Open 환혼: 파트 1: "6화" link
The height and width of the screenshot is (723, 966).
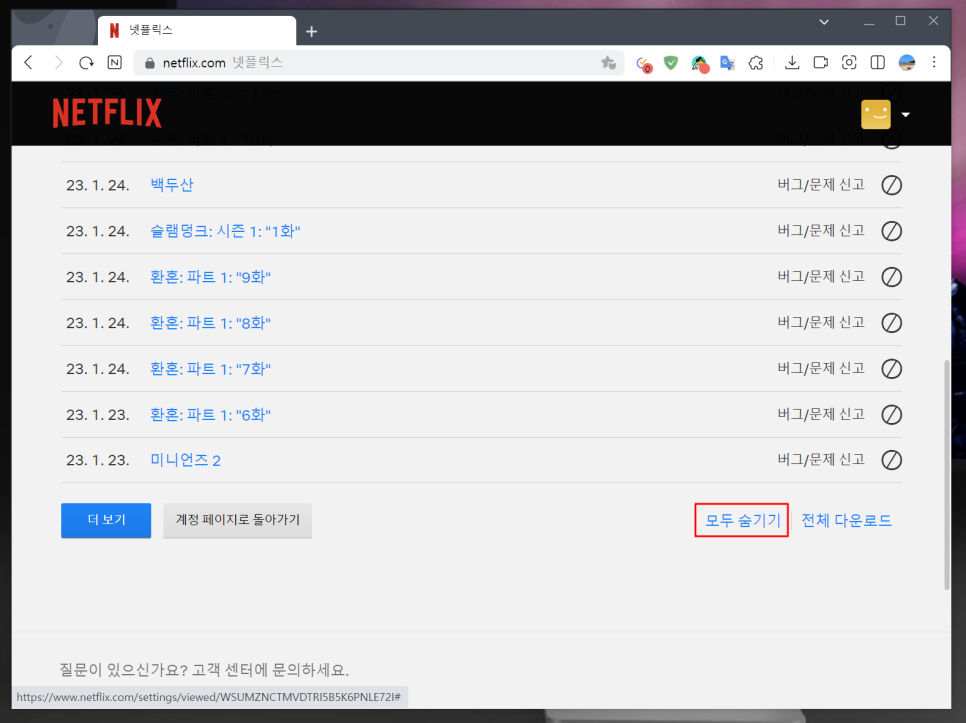[210, 414]
